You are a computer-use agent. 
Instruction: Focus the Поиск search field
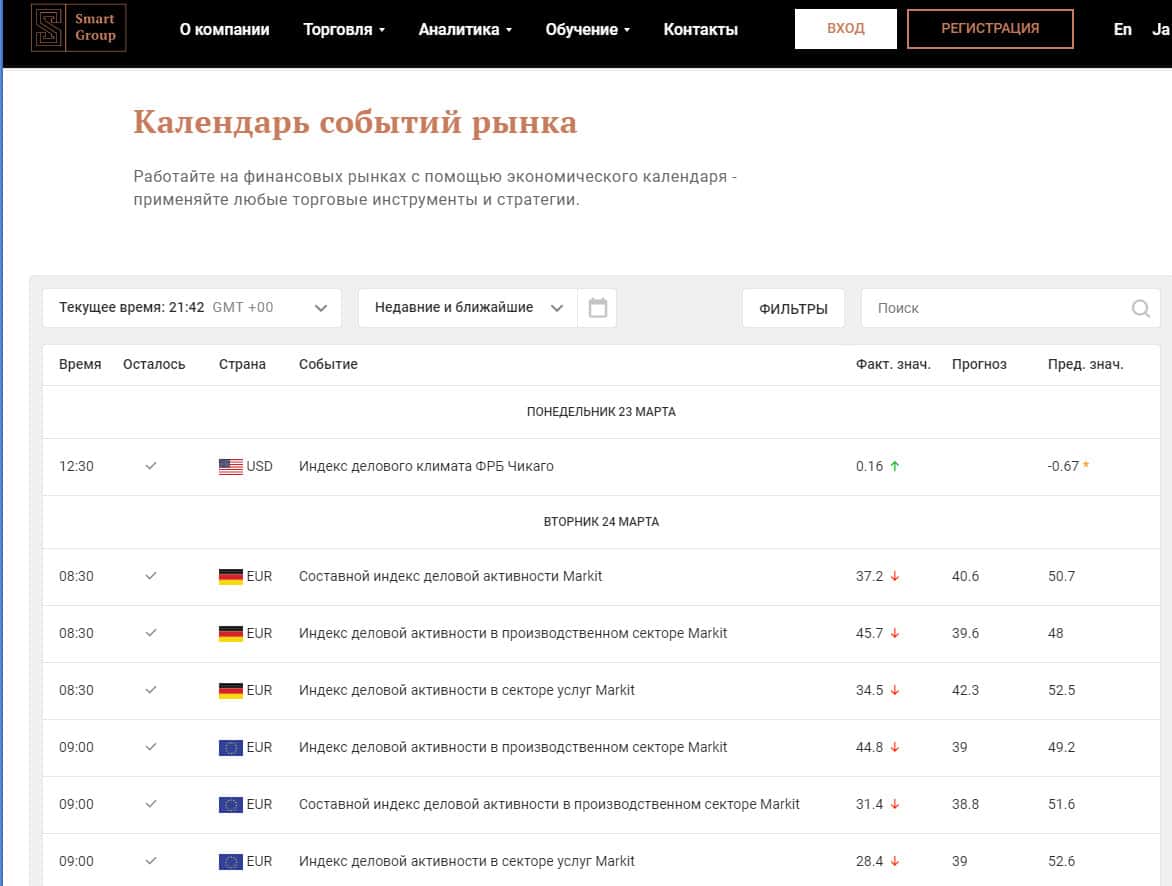[x=995, y=308]
